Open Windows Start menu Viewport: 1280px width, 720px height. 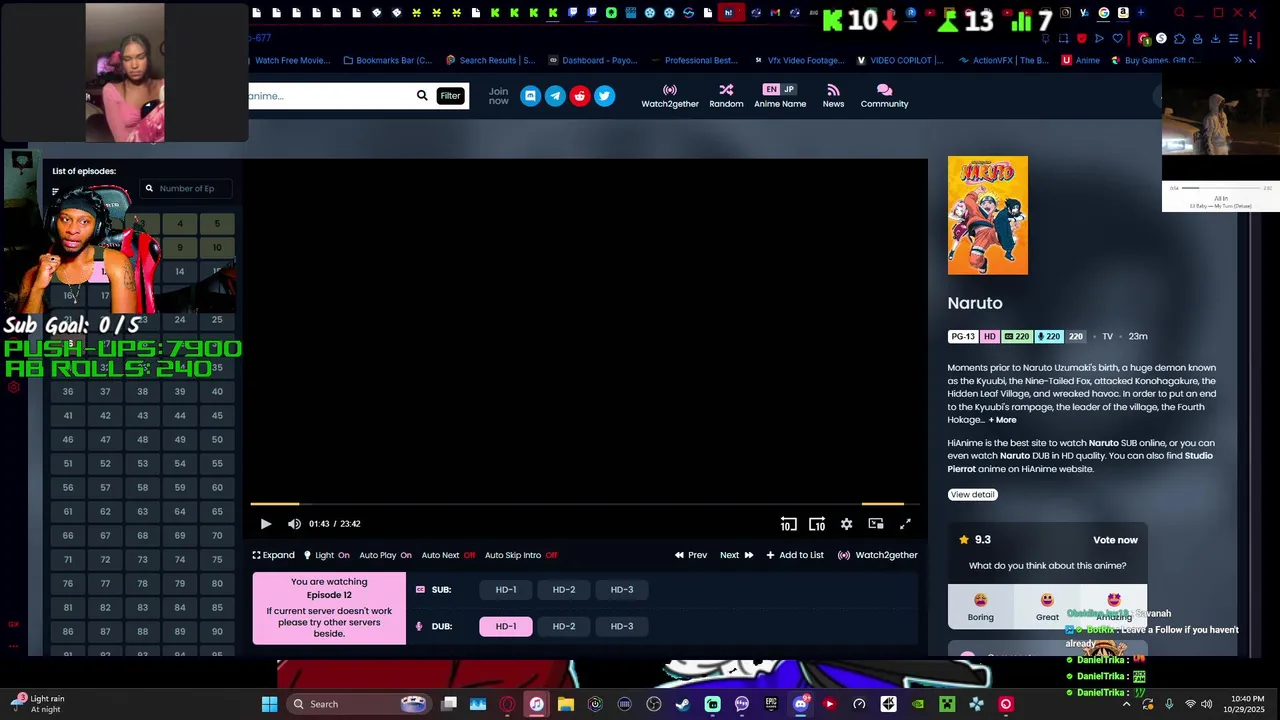[x=269, y=704]
